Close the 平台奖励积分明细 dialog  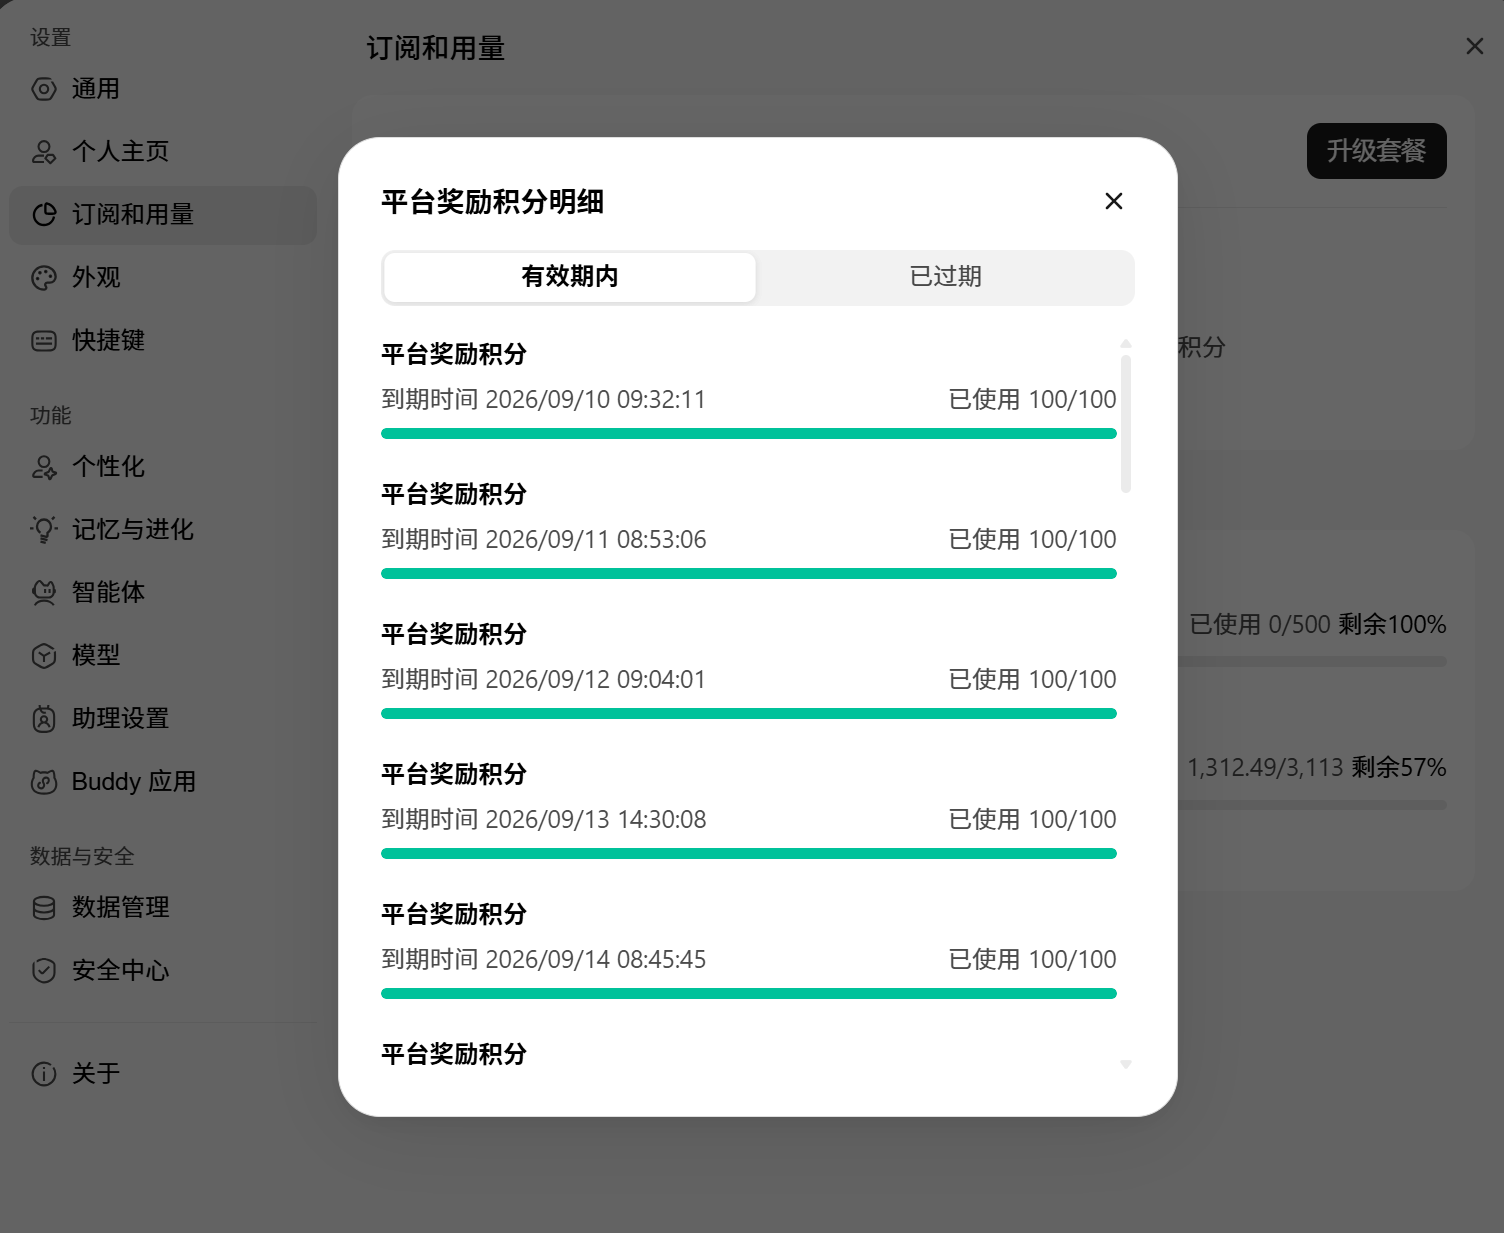1114,201
